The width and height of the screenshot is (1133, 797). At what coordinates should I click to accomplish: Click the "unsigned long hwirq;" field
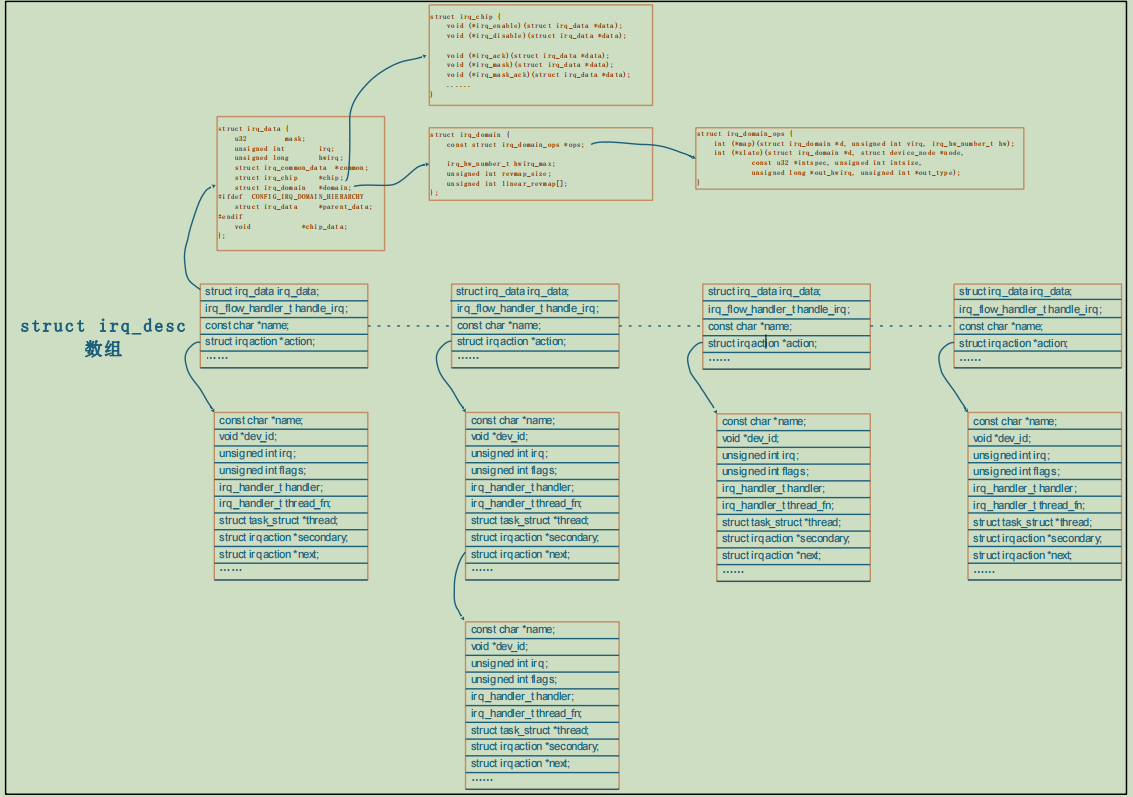point(288,158)
